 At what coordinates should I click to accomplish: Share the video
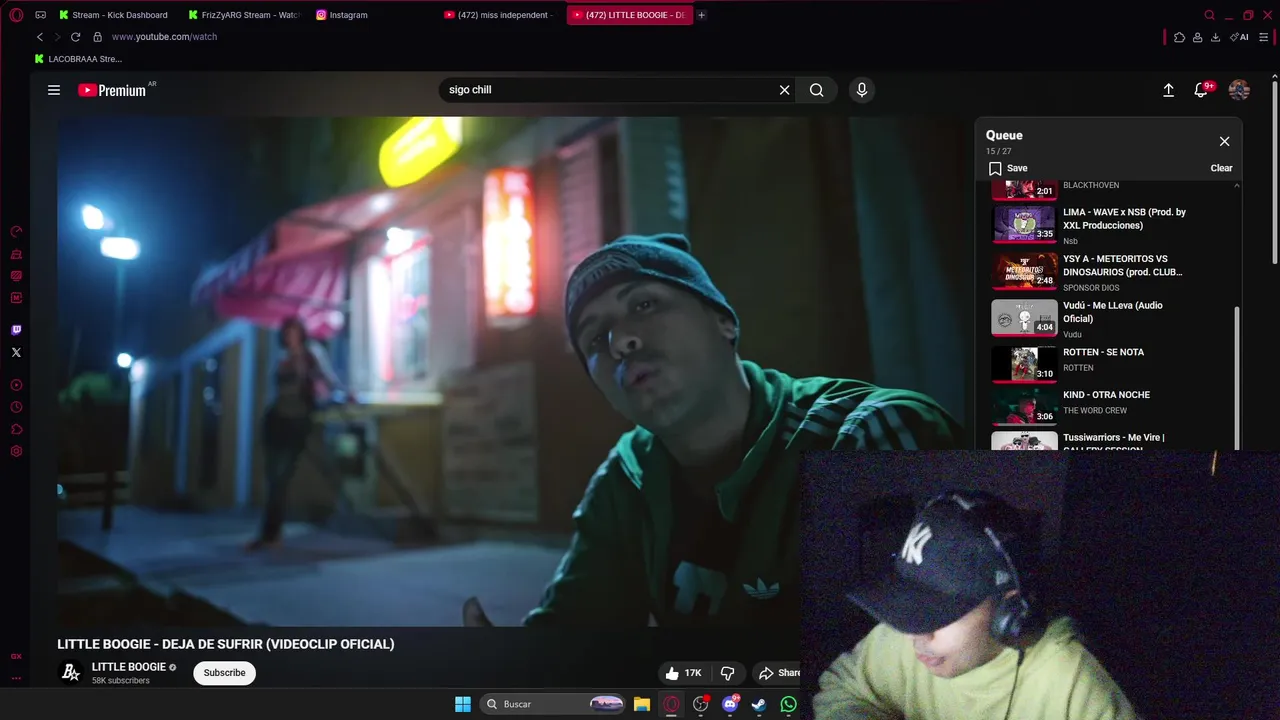tap(779, 673)
